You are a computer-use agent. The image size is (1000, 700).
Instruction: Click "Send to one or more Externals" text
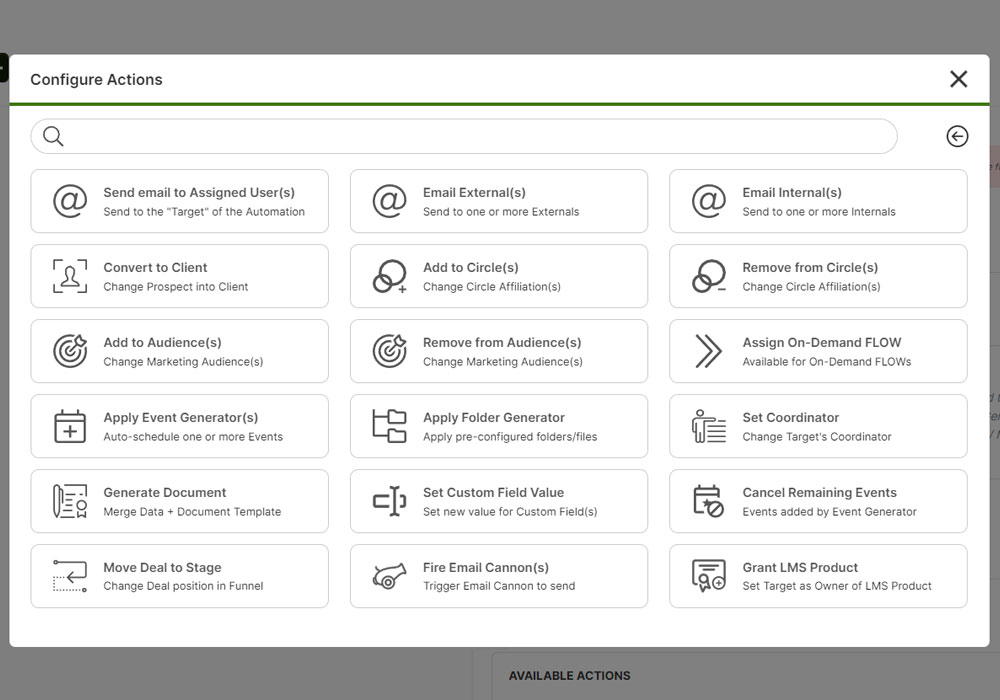pyautogui.click(x=501, y=212)
